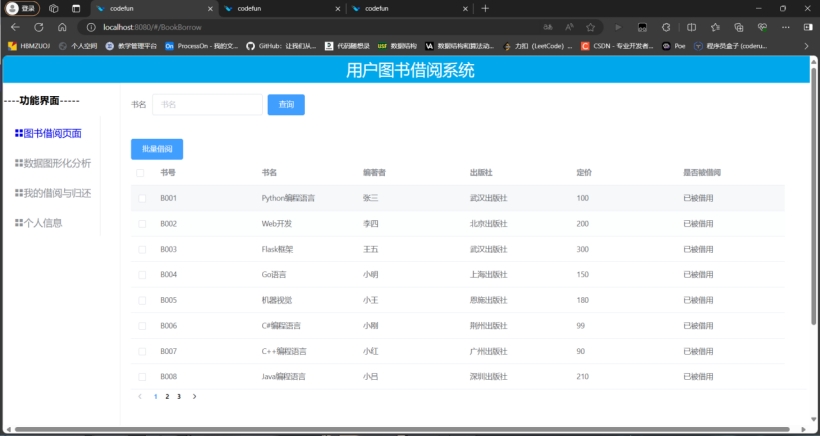Click the 查询 search button
The image size is (821, 436).
click(286, 104)
